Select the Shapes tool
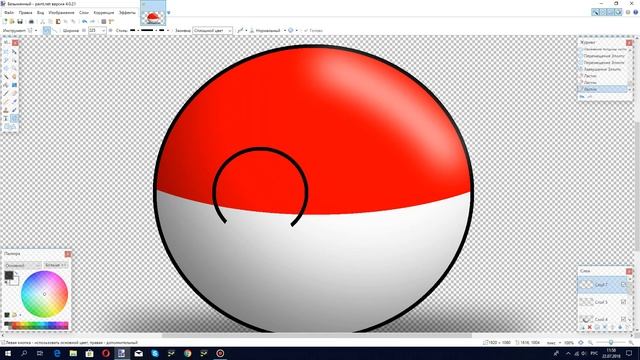Image resolution: width=640 pixels, height=360 pixels. click(10, 127)
